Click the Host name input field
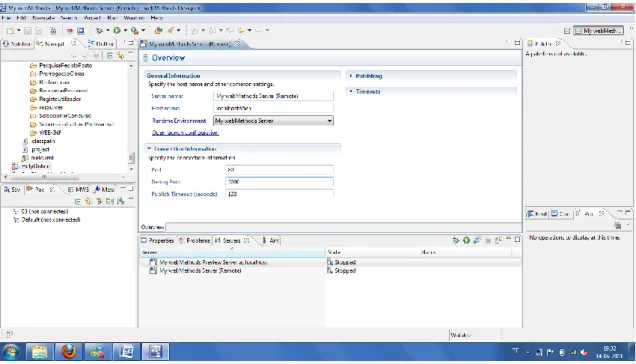The height and width of the screenshot is (364, 636). (x=273, y=108)
